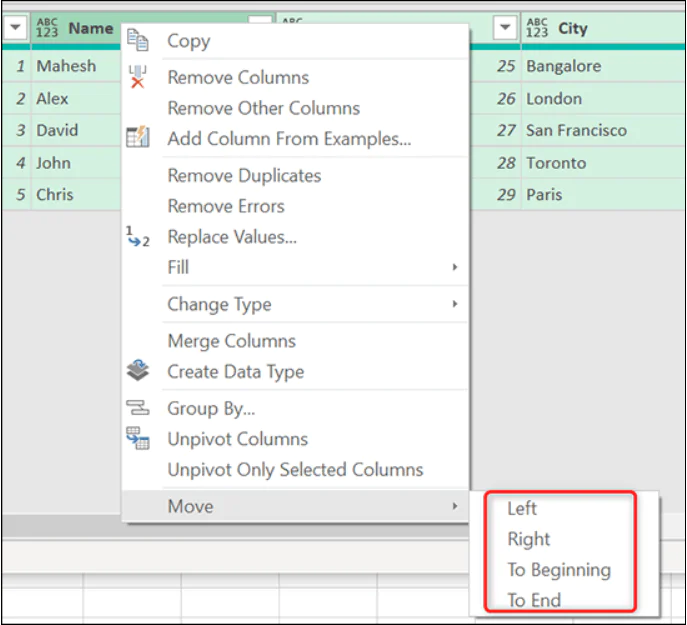Click the John cell
687x625 pixels.
point(76,163)
